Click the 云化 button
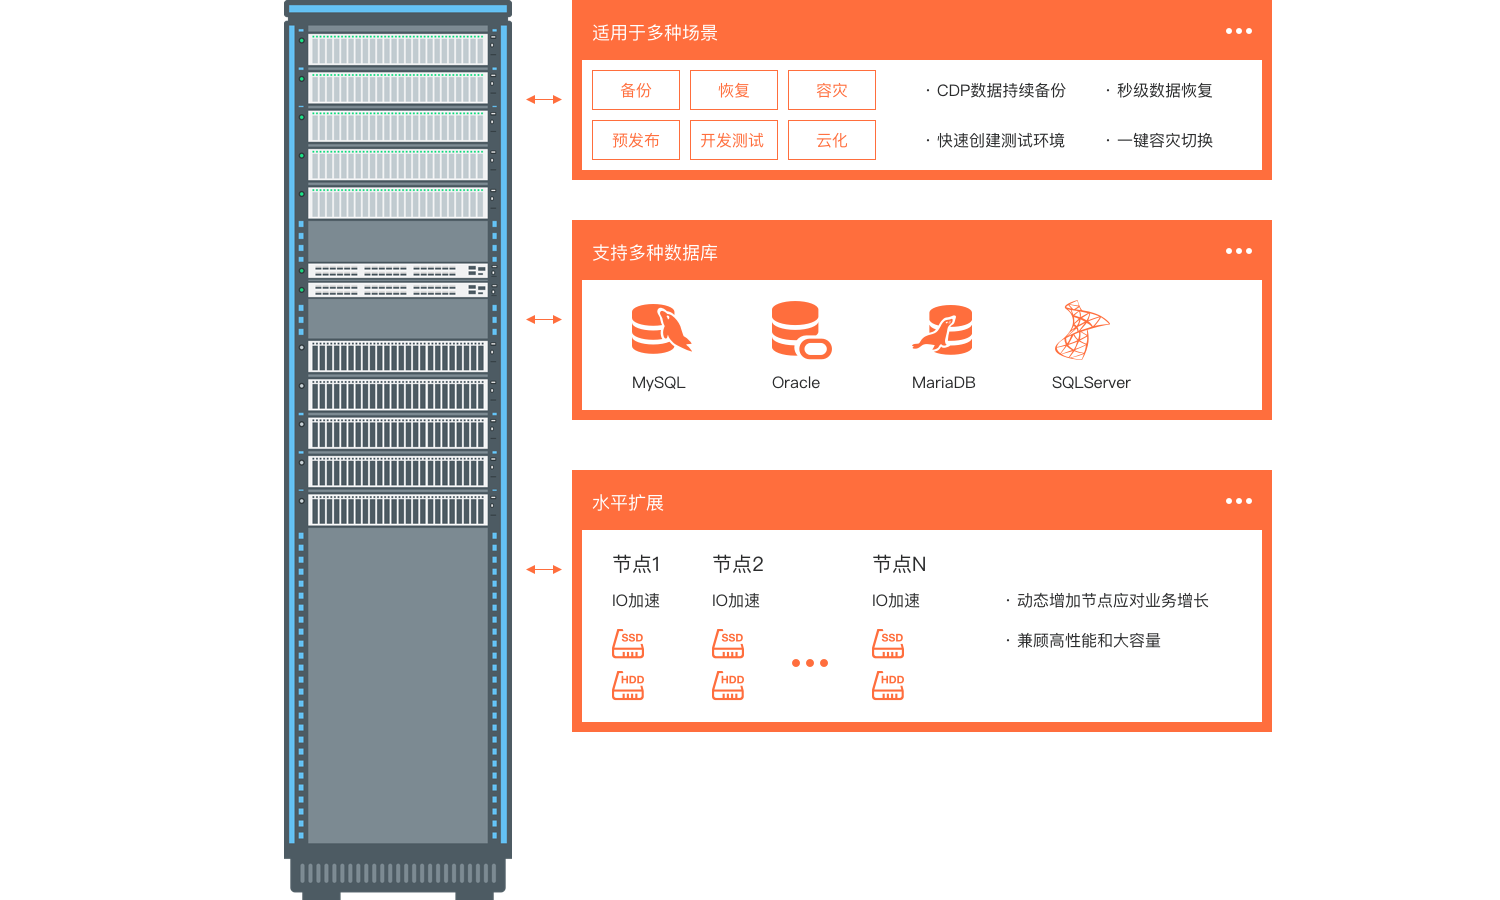This screenshot has height=900, width=1500. point(832,140)
